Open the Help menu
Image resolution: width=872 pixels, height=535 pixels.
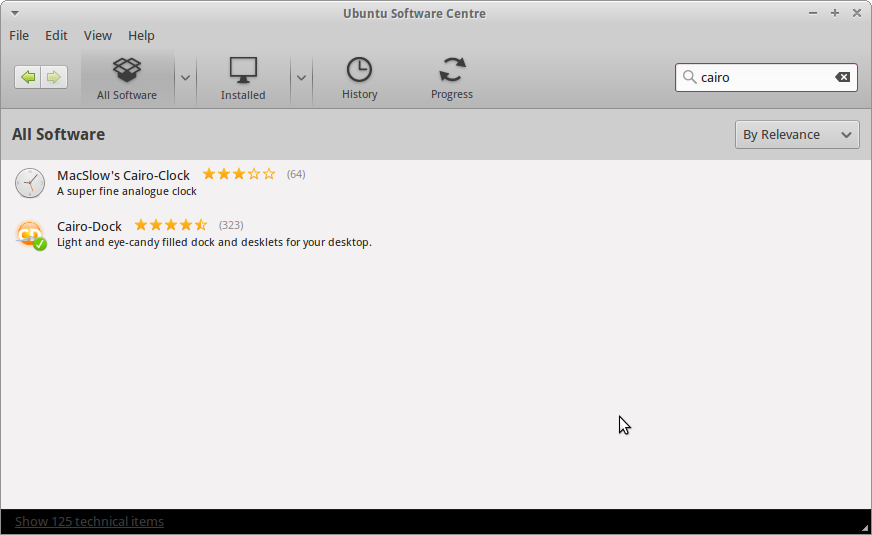tap(141, 36)
